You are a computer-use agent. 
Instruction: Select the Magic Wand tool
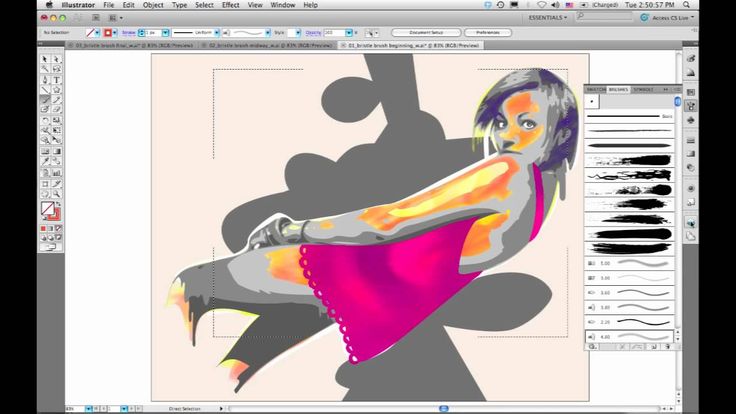click(45, 69)
